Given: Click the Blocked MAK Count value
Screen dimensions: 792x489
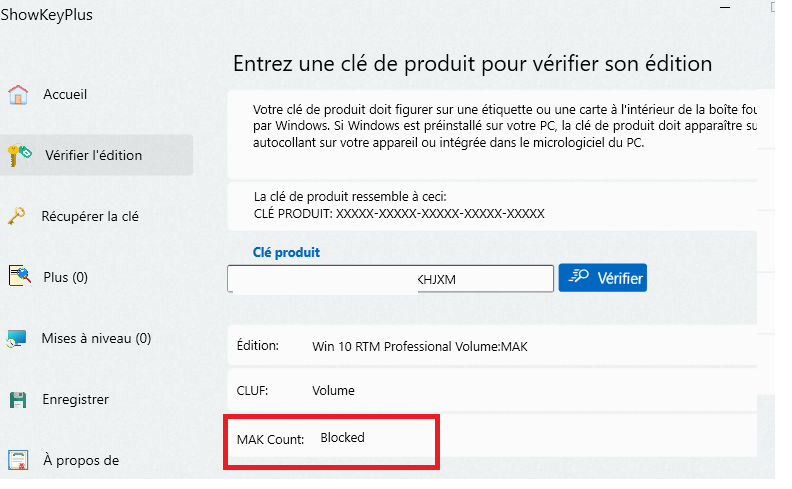Looking at the screenshot, I should click(342, 437).
